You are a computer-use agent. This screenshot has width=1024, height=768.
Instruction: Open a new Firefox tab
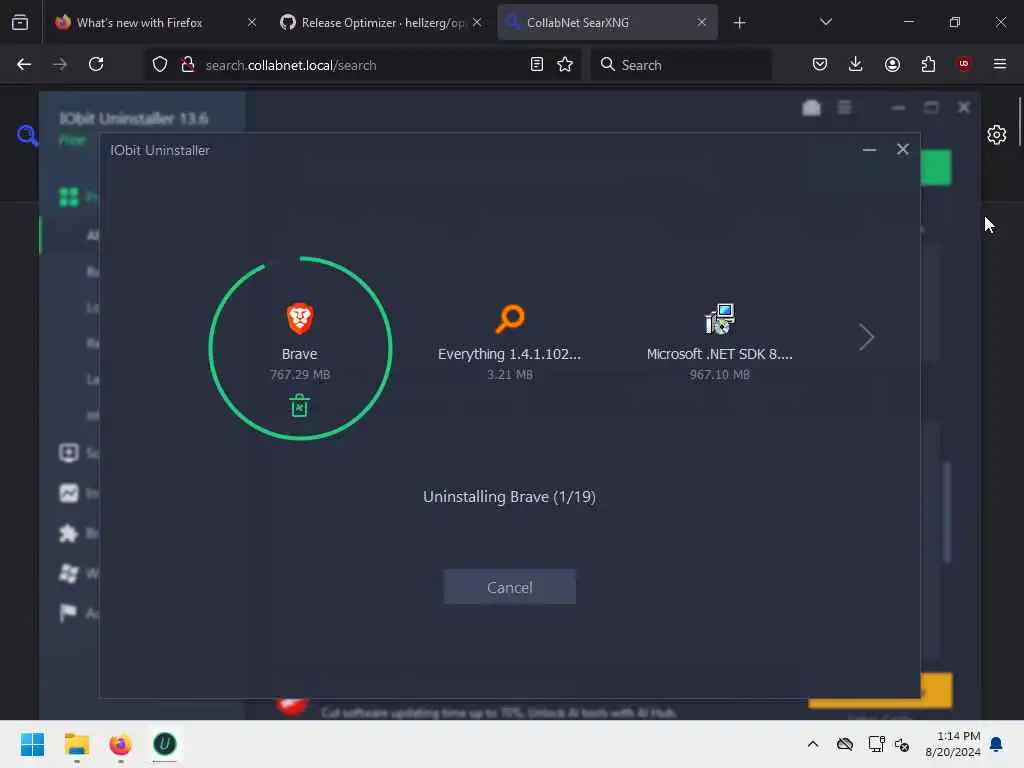click(739, 23)
